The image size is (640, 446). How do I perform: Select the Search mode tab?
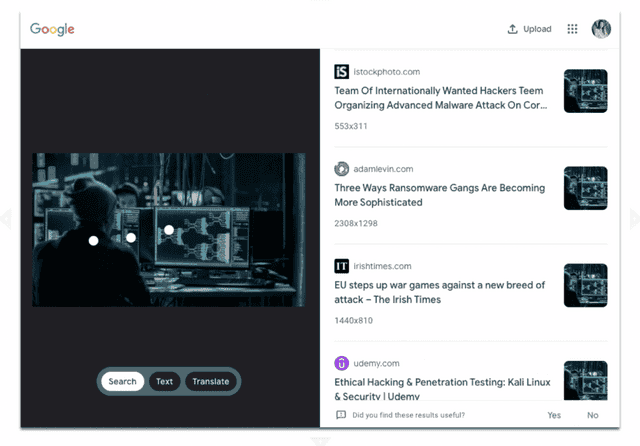122,382
